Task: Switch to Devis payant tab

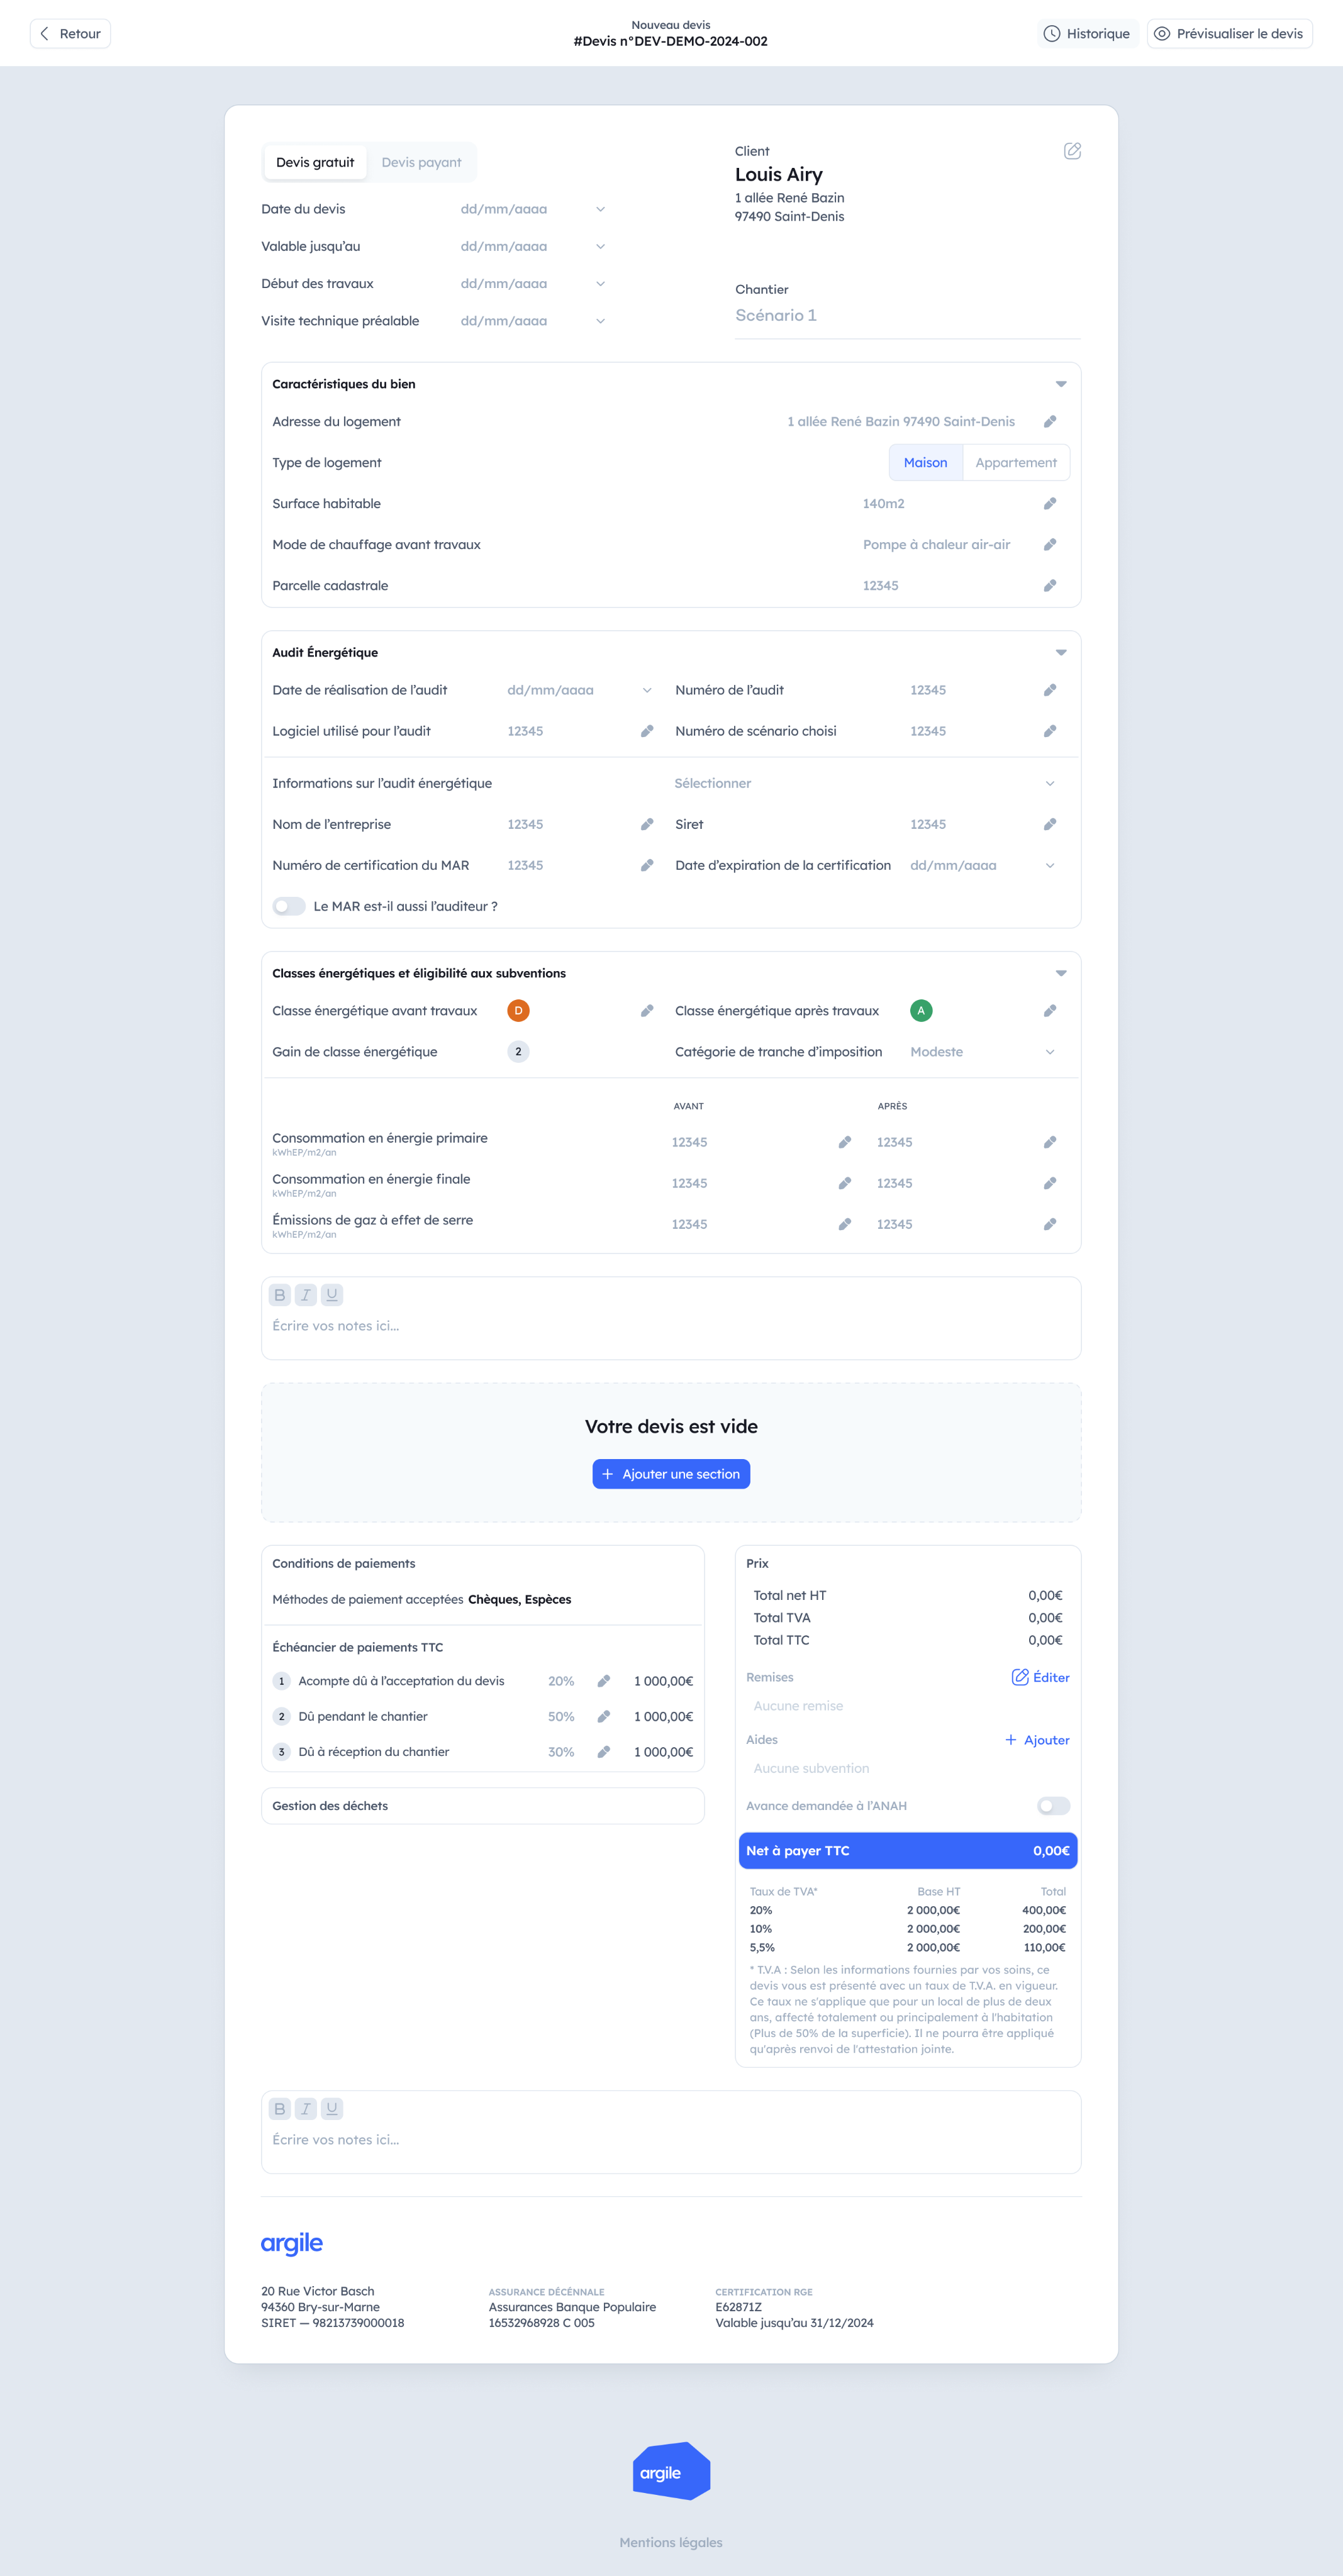Action: tap(421, 163)
